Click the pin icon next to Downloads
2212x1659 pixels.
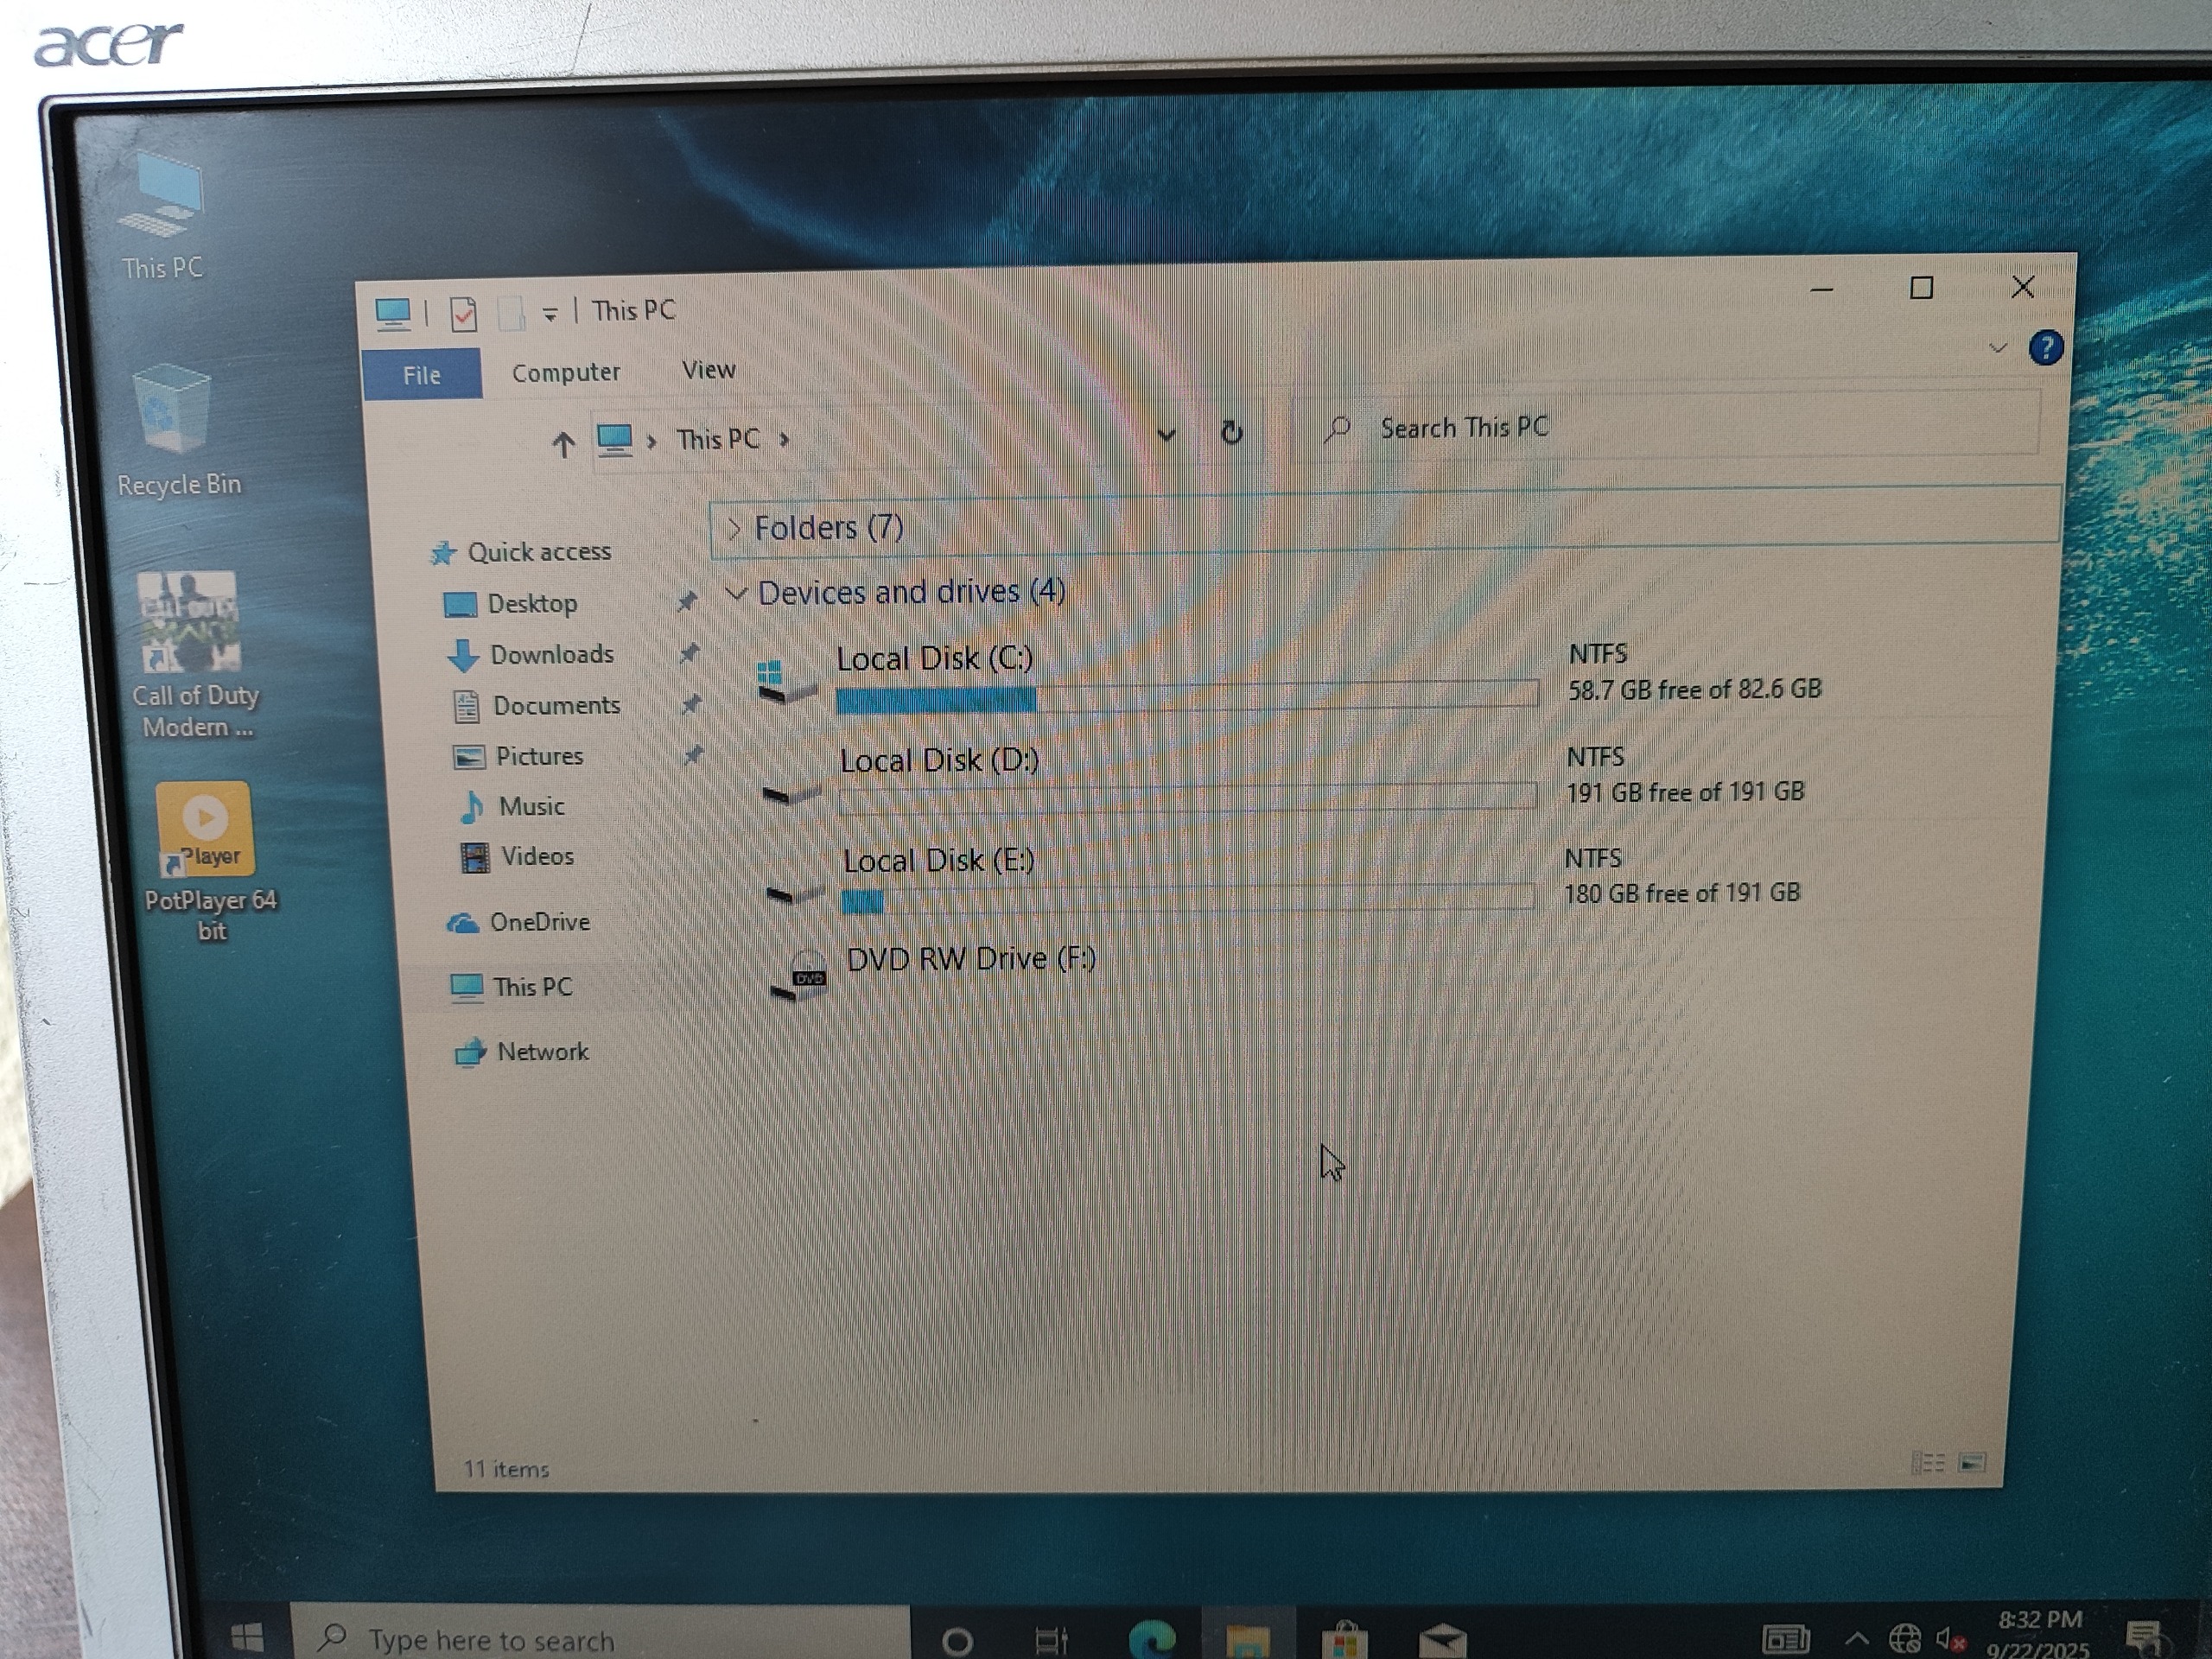[x=689, y=653]
